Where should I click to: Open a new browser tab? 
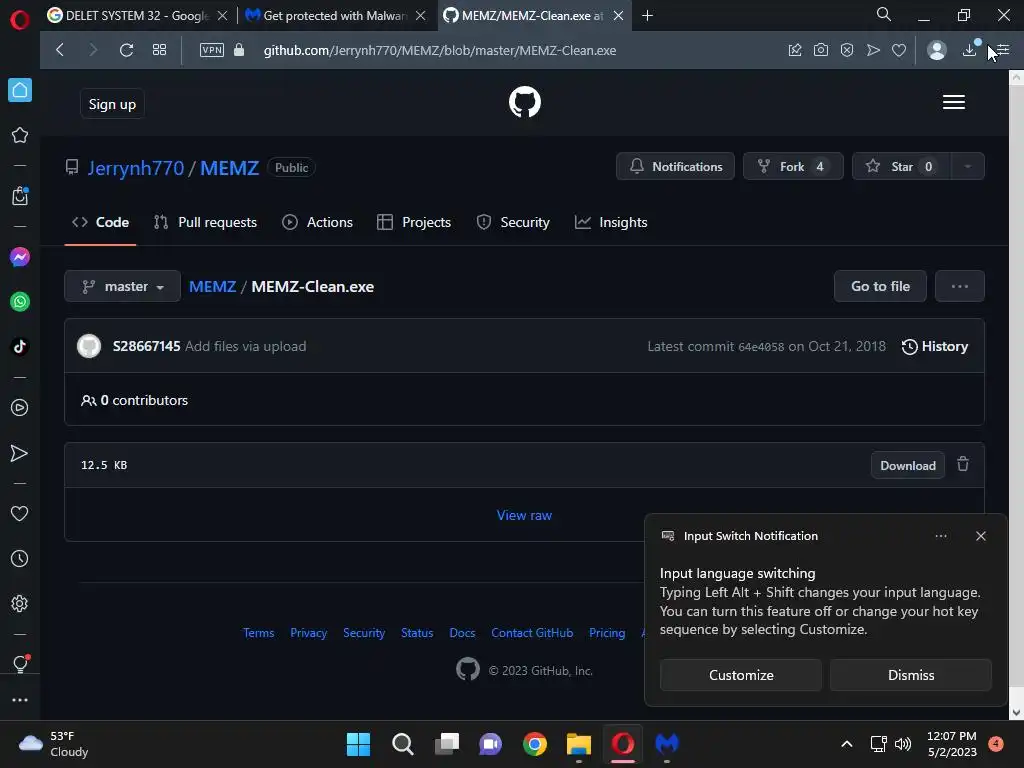tap(647, 16)
